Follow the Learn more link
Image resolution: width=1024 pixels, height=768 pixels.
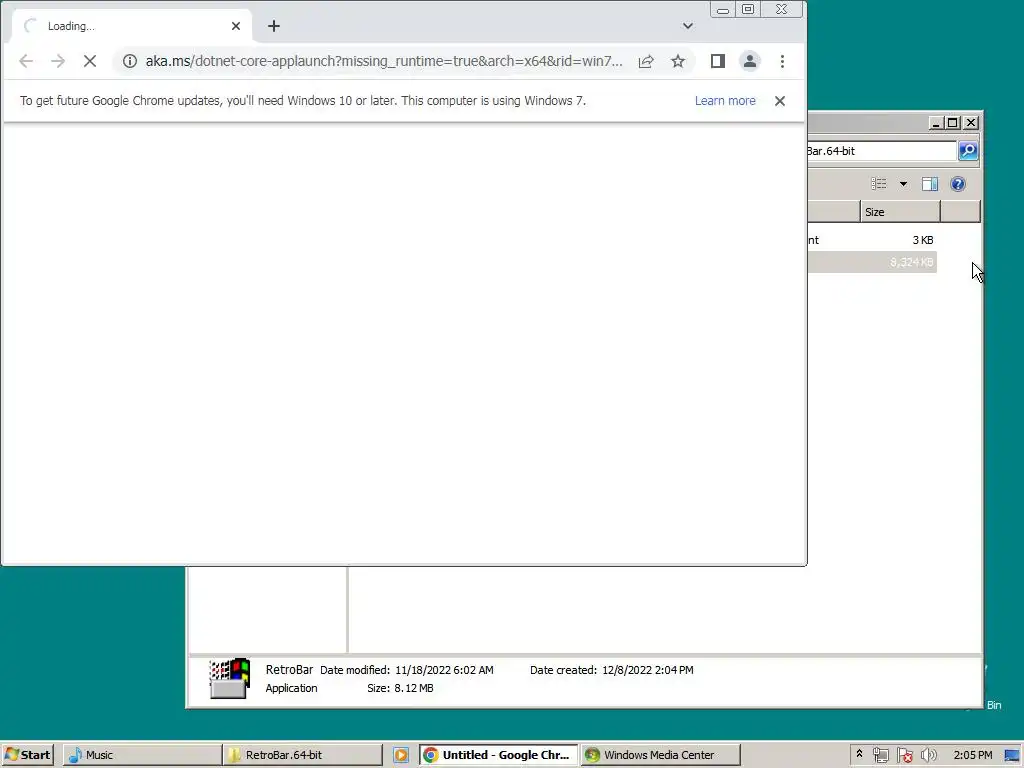point(725,101)
